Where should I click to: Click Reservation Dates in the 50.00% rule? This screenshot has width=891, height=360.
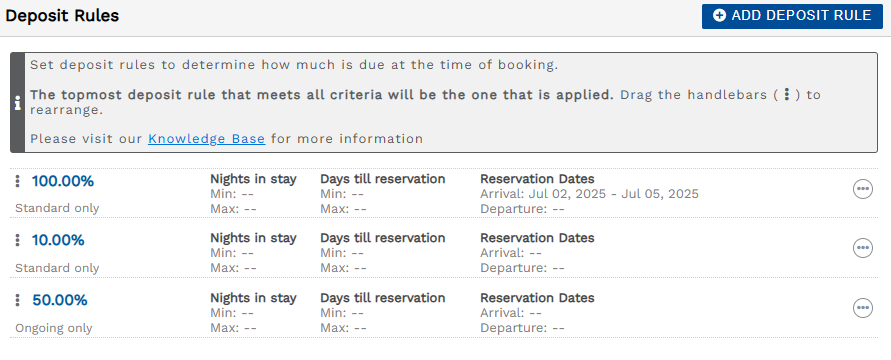tap(537, 298)
